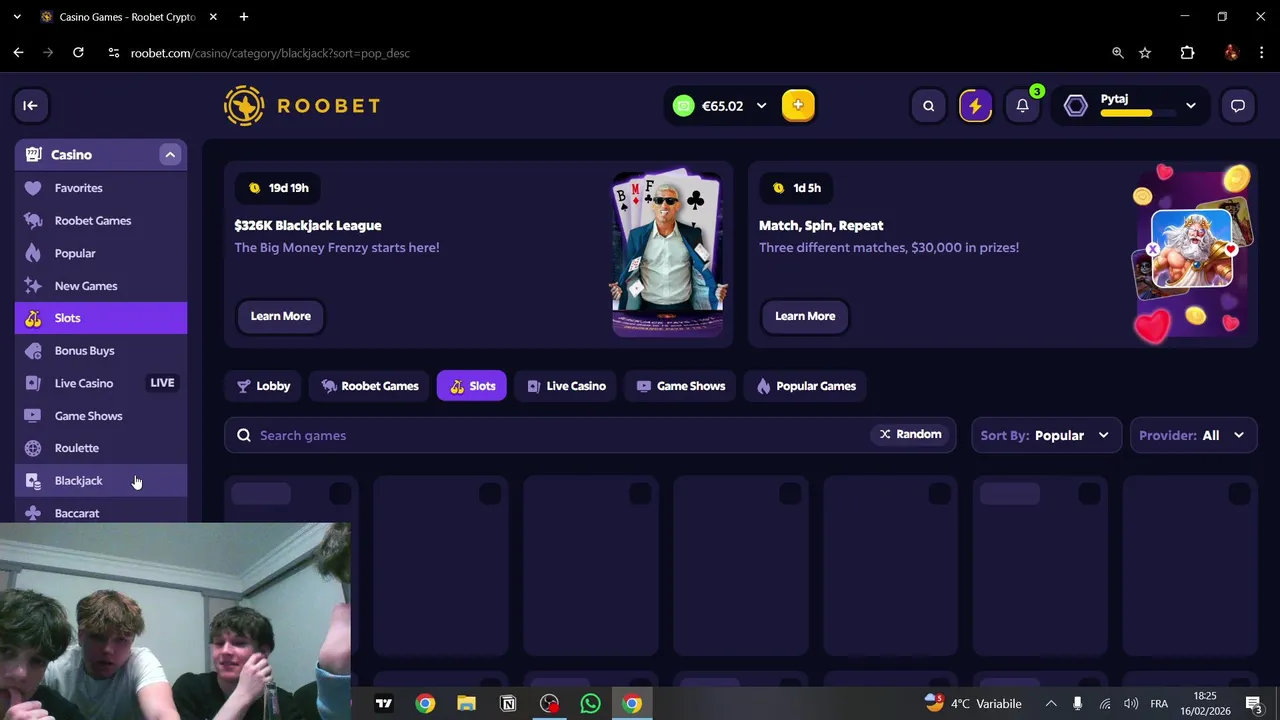Open Bonus Buys in the sidebar

point(101,350)
